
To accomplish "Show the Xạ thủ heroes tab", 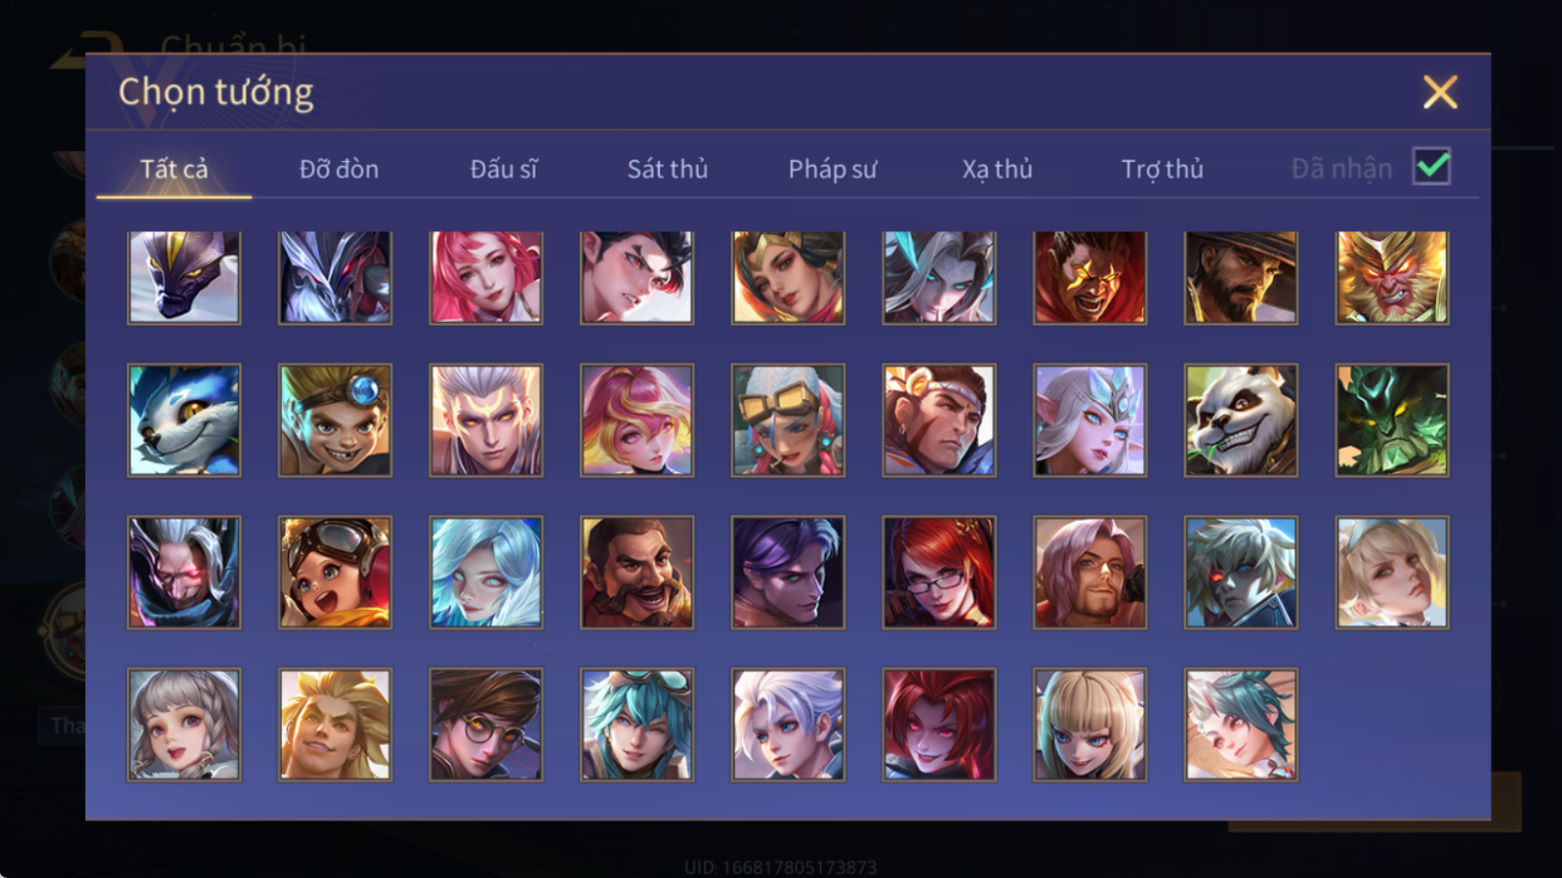I will click(x=997, y=169).
